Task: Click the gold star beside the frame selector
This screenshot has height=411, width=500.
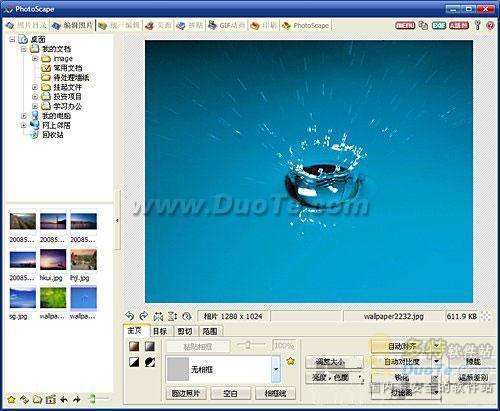Action: [x=291, y=361]
